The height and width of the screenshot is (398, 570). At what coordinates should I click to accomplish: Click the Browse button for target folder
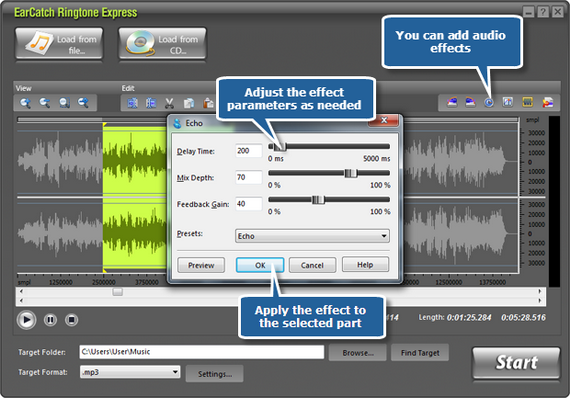[357, 353]
